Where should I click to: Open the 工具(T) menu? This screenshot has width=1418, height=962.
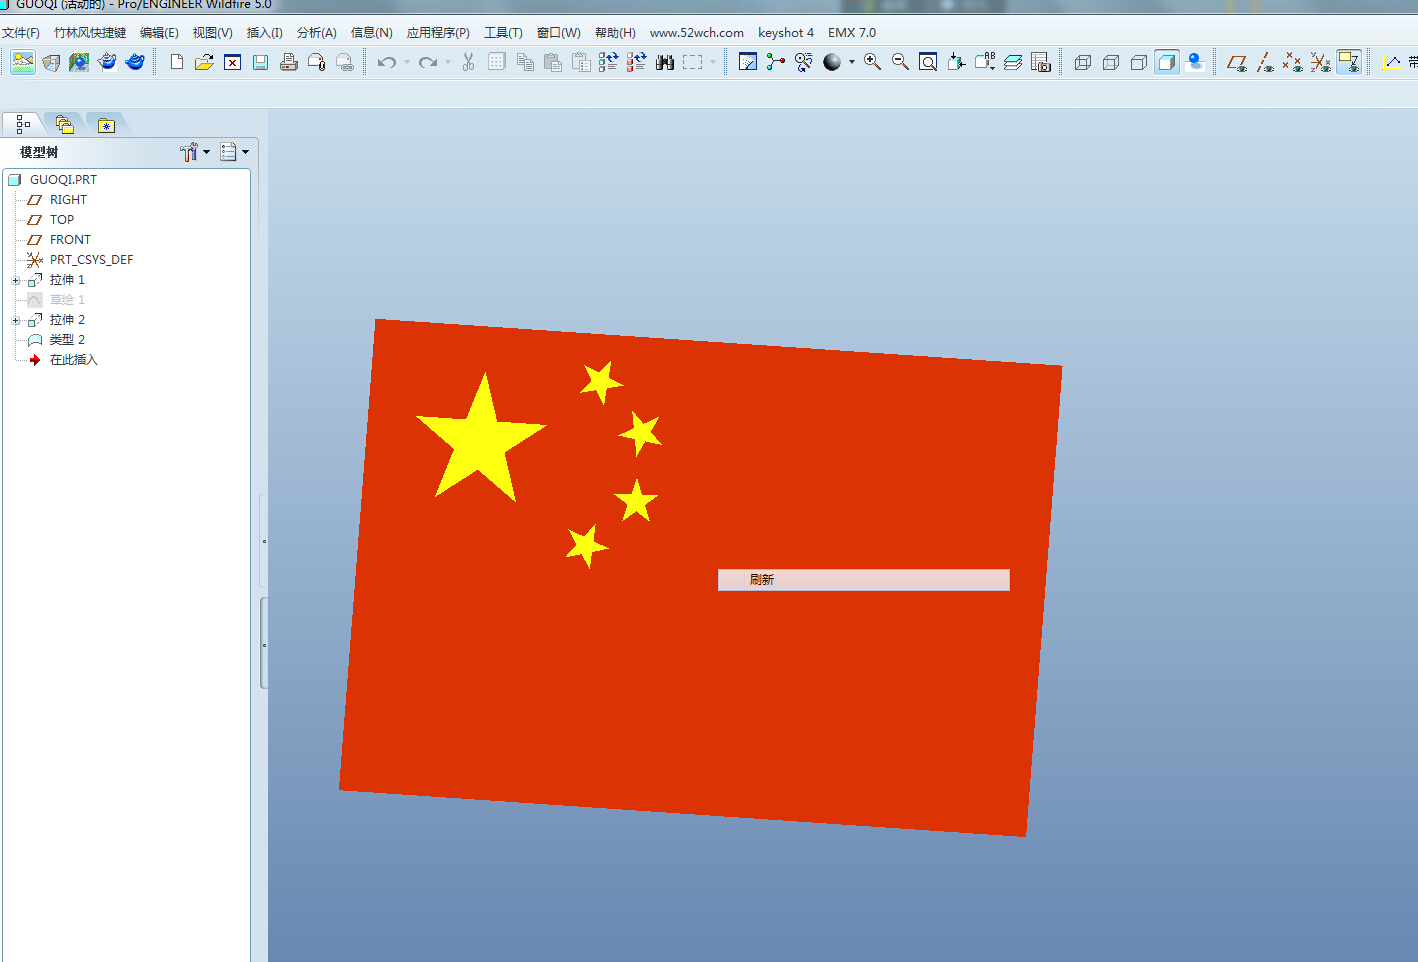click(x=503, y=33)
